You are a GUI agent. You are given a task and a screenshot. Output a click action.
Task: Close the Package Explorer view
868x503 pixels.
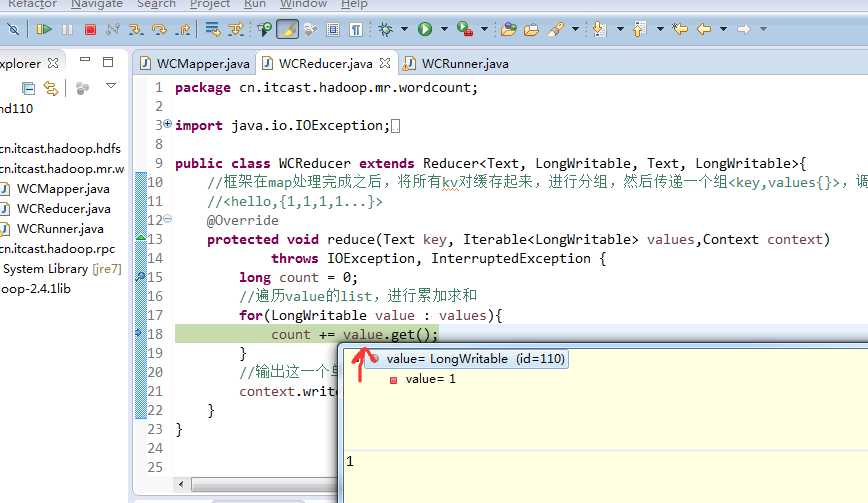[53, 63]
